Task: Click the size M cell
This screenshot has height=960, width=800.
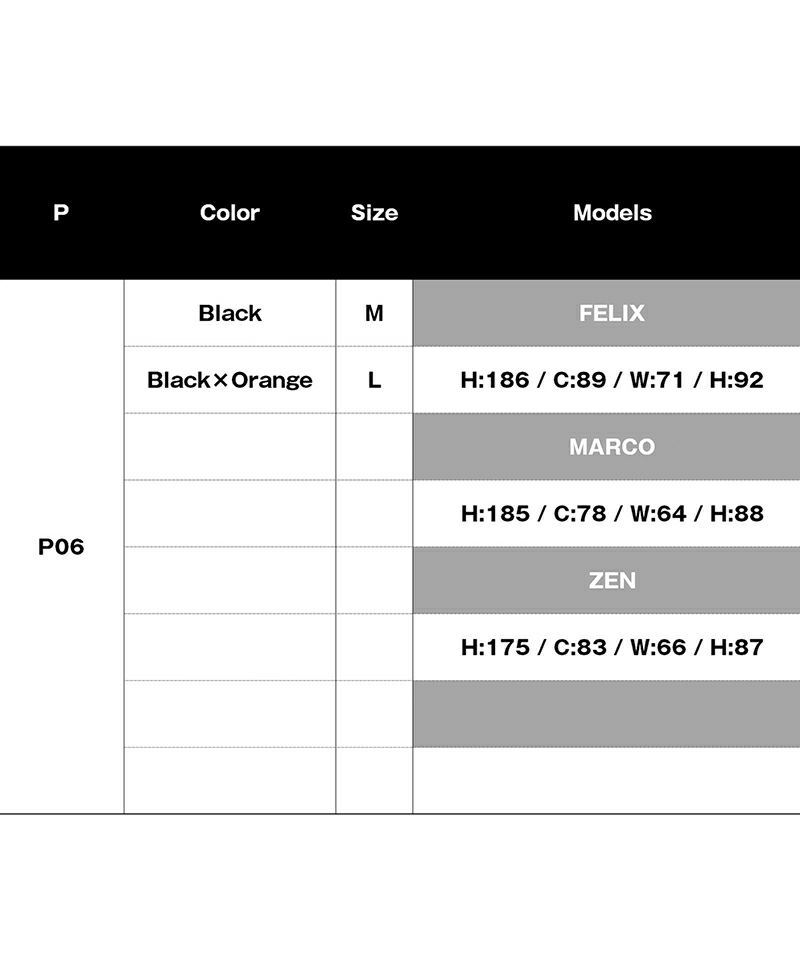Action: [374, 313]
